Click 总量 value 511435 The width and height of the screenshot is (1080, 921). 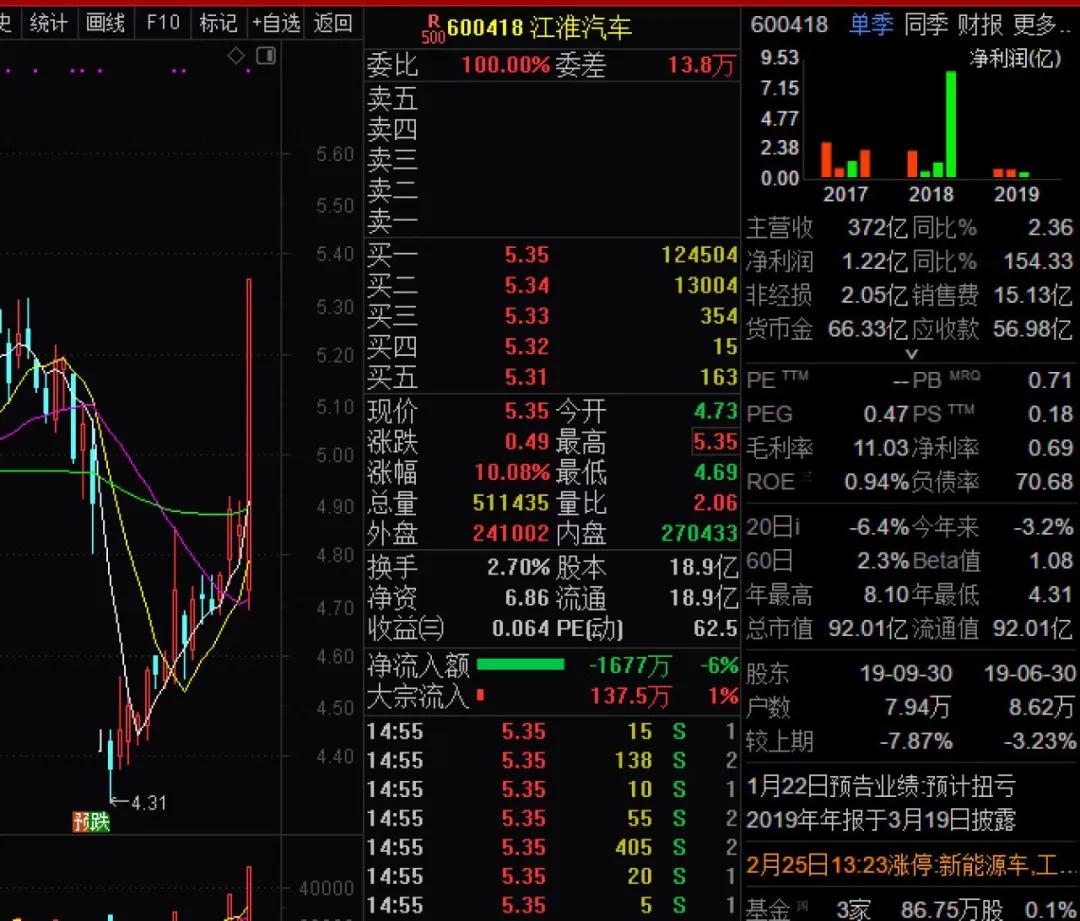(x=511, y=503)
